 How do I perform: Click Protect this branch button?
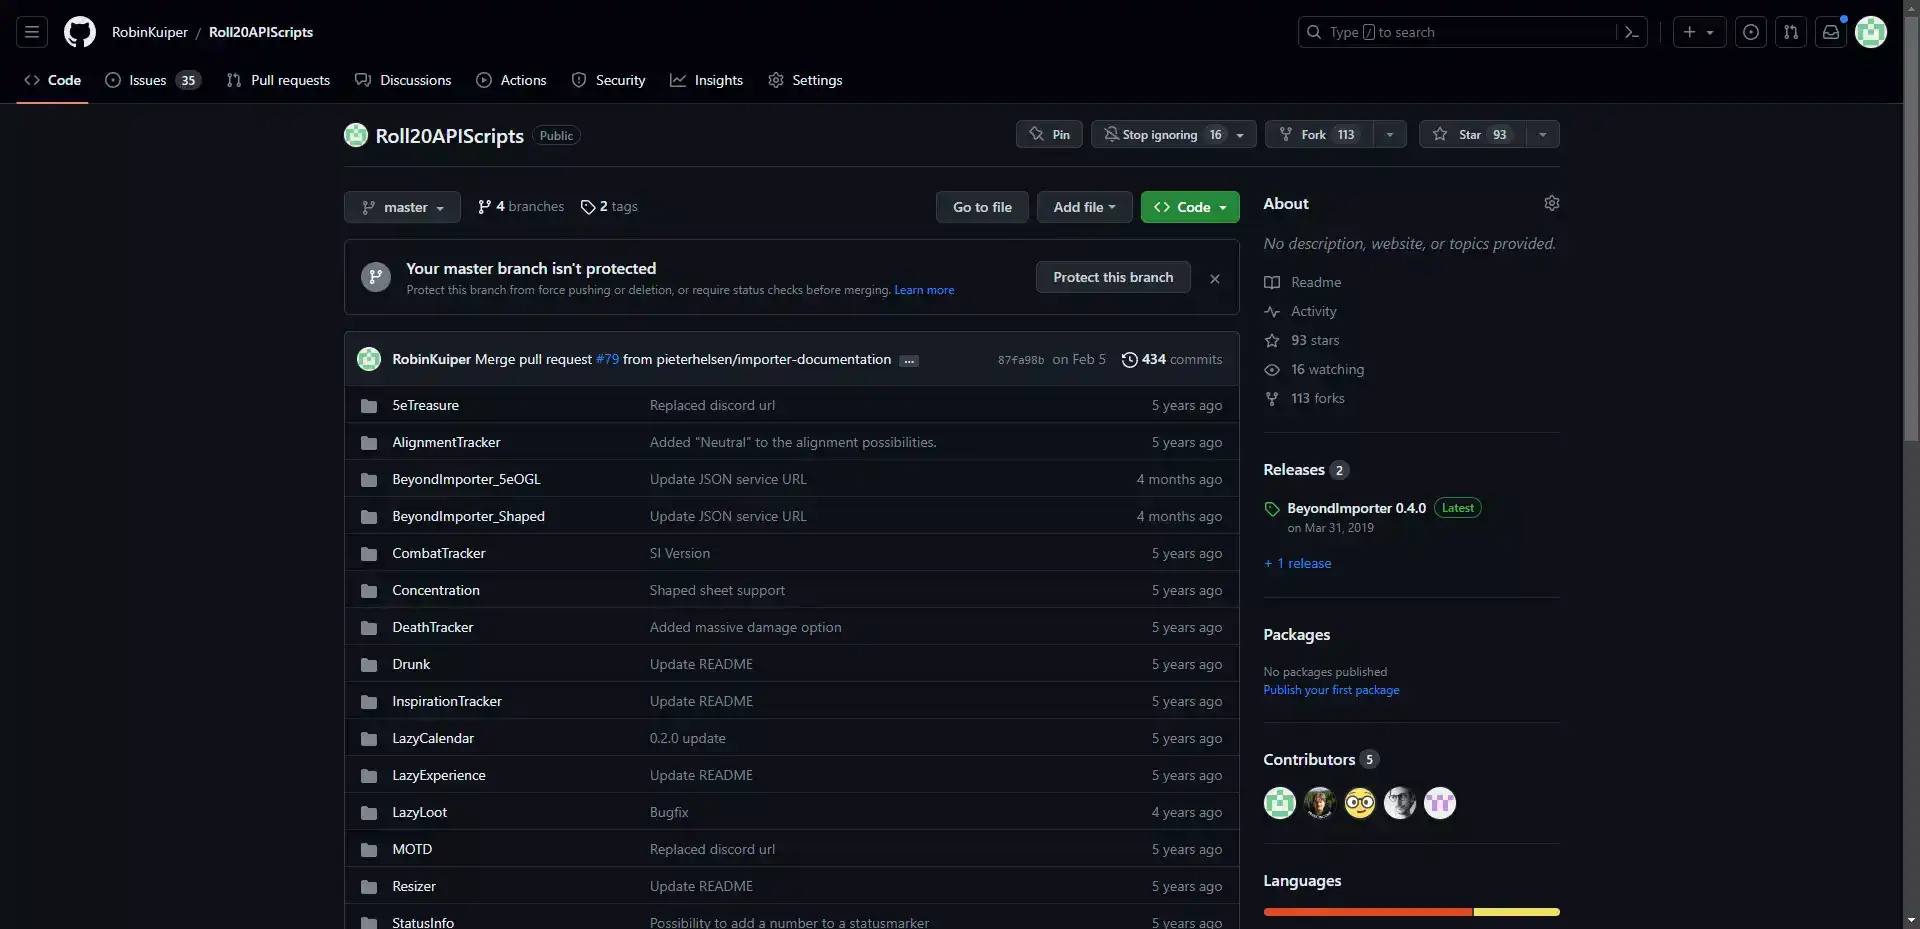coord(1113,277)
